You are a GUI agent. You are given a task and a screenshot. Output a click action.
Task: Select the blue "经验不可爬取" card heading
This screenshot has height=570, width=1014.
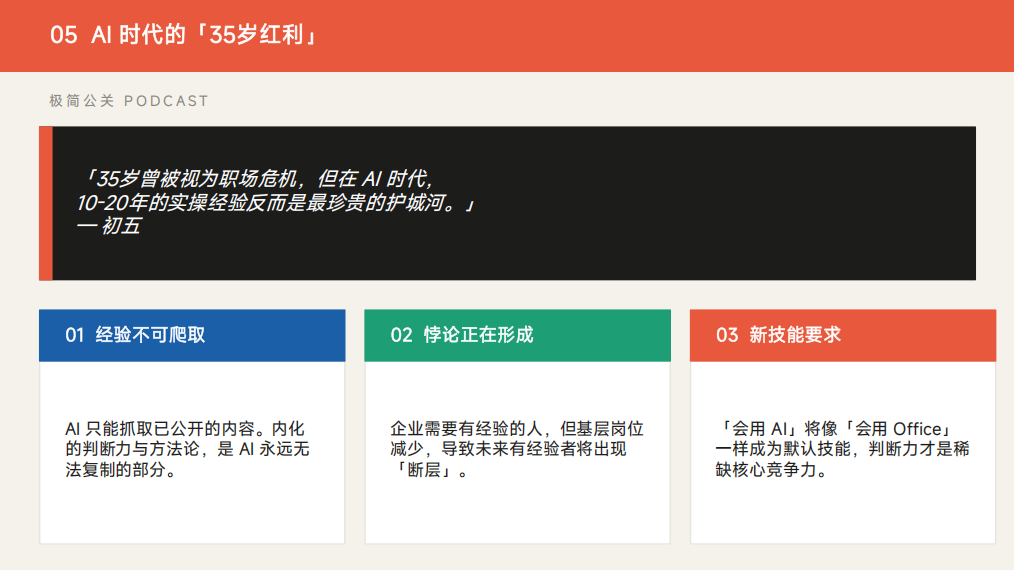click(x=150, y=335)
